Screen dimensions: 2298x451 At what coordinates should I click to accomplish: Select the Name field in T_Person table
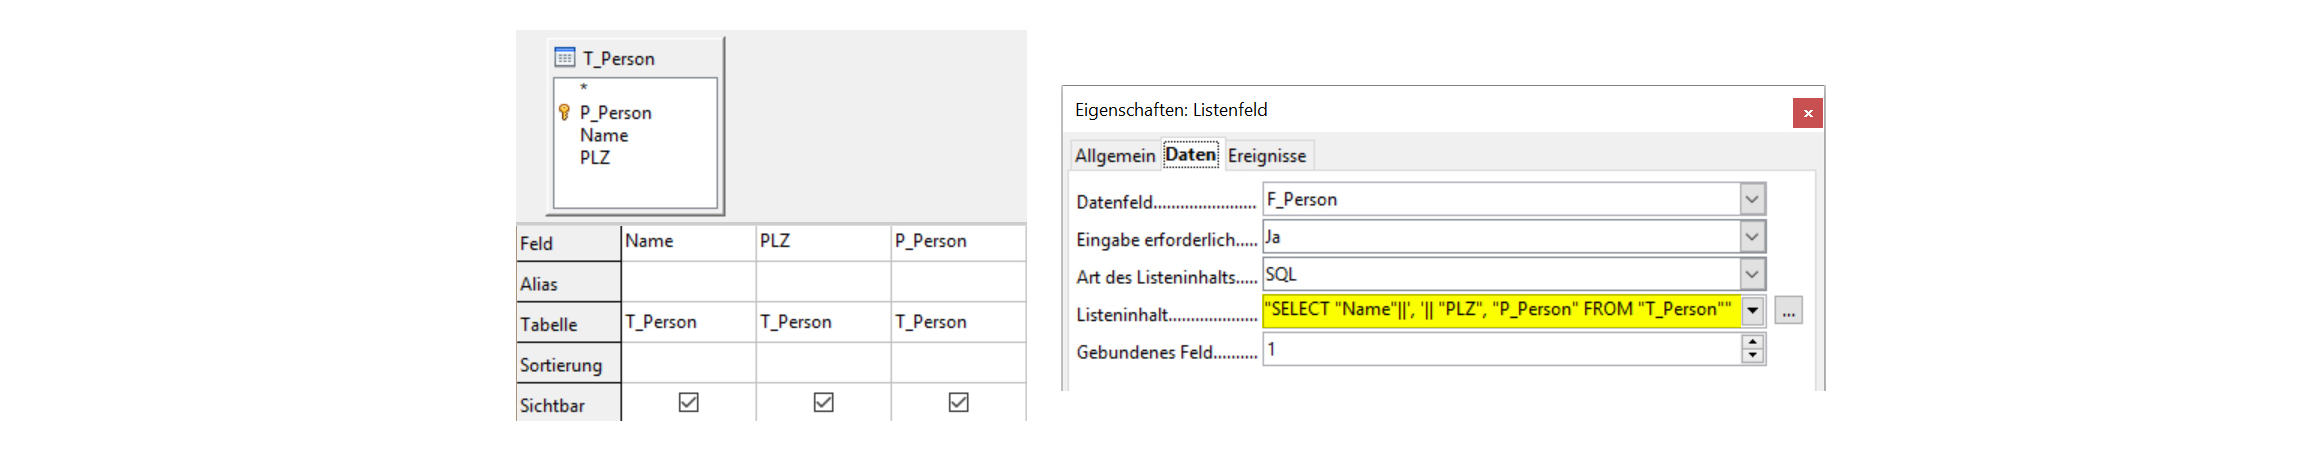point(604,135)
